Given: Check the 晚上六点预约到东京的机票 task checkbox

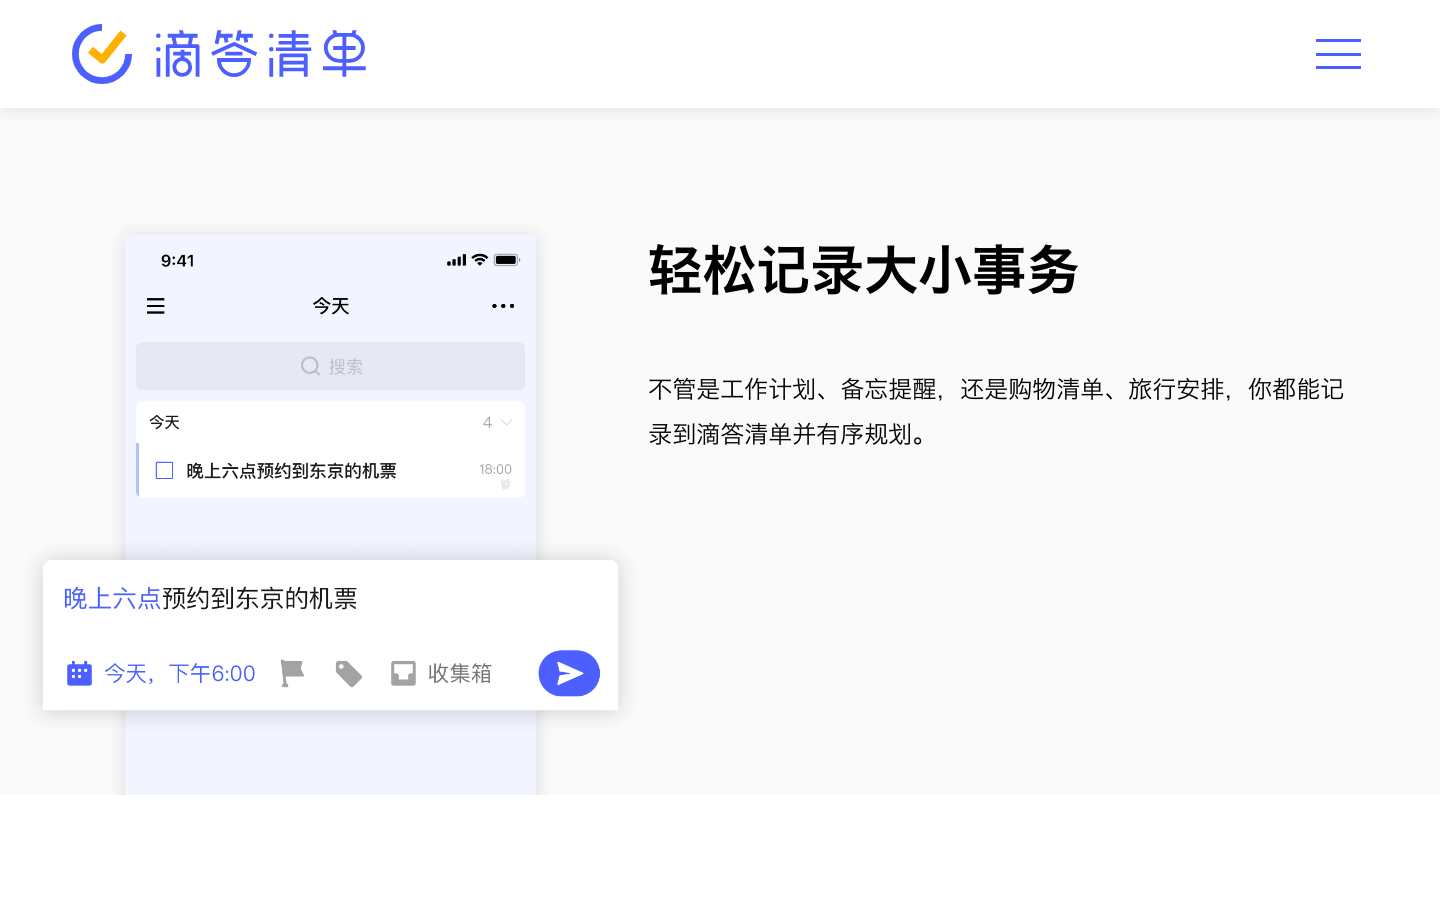Looking at the screenshot, I should pyautogui.click(x=165, y=470).
